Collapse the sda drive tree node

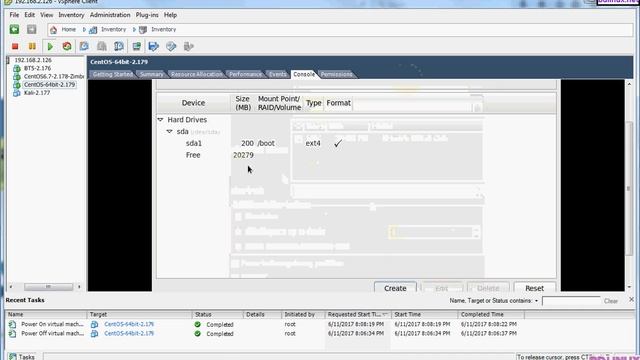coord(169,131)
